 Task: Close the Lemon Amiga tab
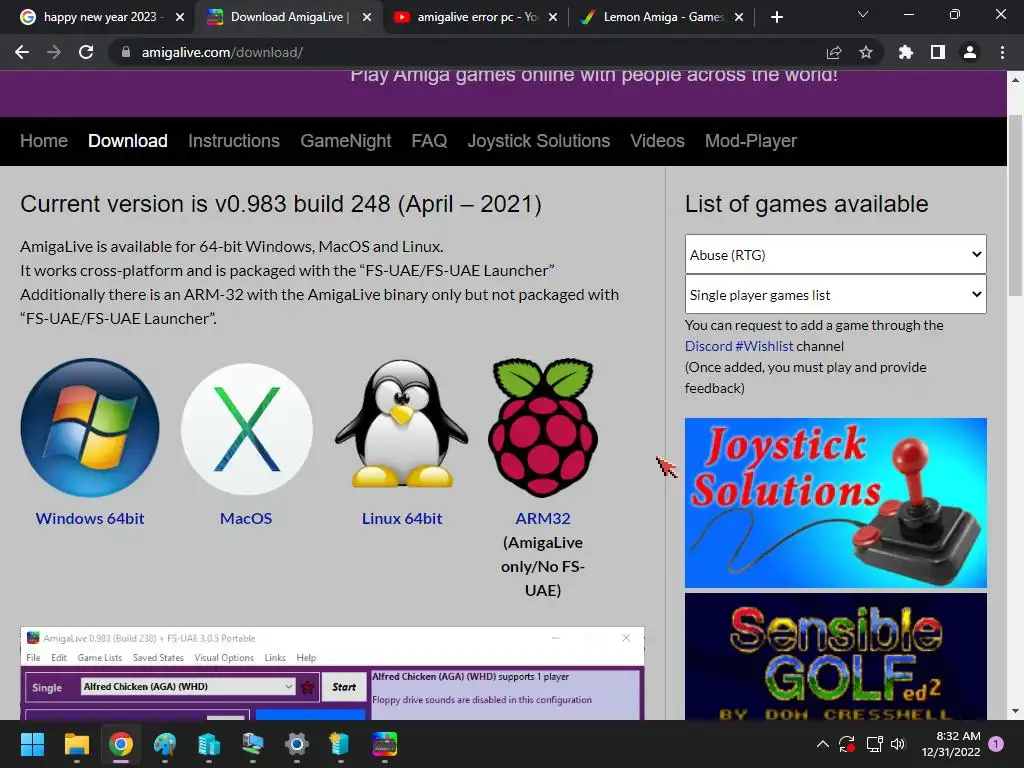739,17
